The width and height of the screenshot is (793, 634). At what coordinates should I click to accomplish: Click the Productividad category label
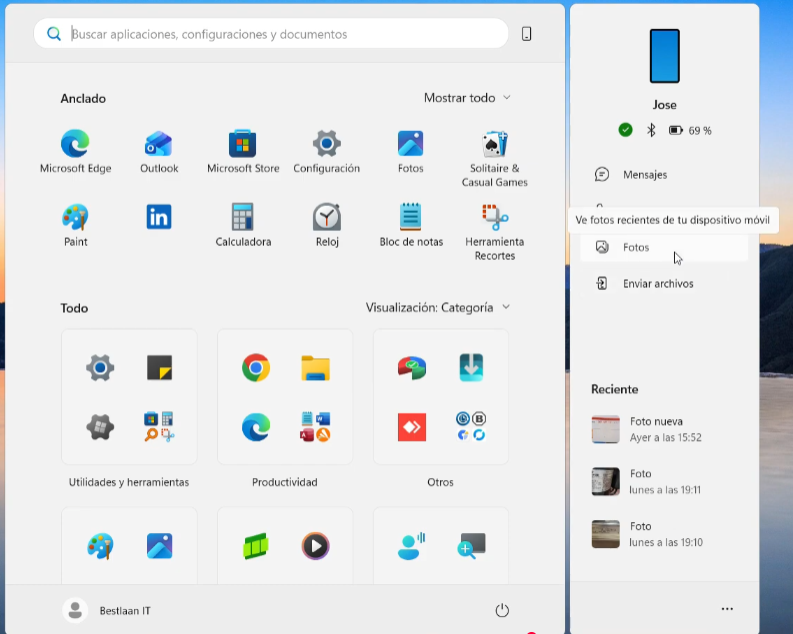(x=285, y=482)
